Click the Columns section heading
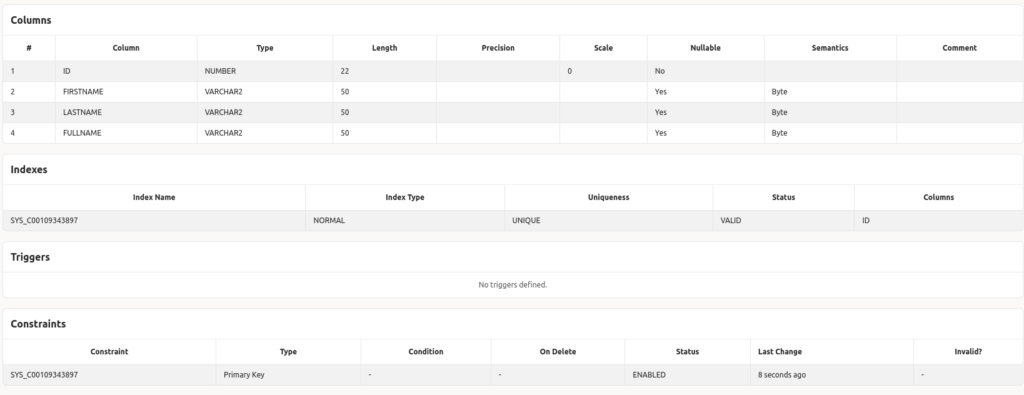This screenshot has width=1024, height=395. point(31,20)
